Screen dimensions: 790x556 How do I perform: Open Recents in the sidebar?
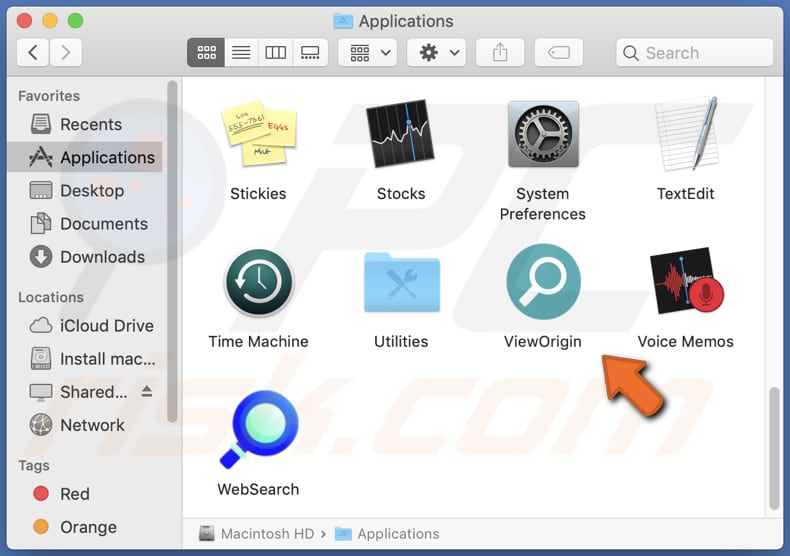(85, 124)
